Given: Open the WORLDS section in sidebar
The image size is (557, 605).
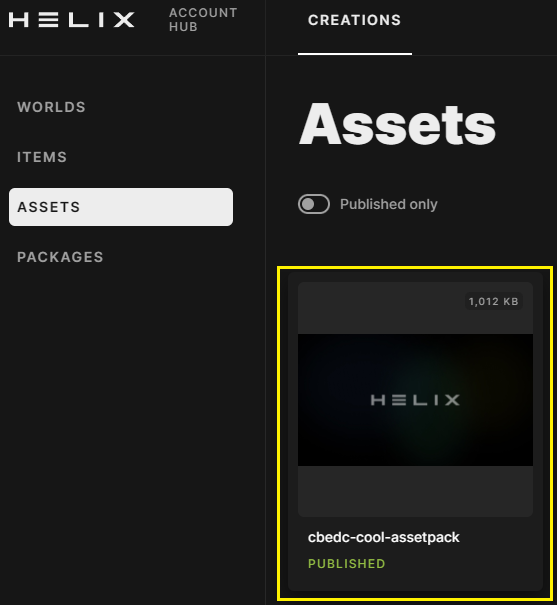Looking at the screenshot, I should pos(51,107).
